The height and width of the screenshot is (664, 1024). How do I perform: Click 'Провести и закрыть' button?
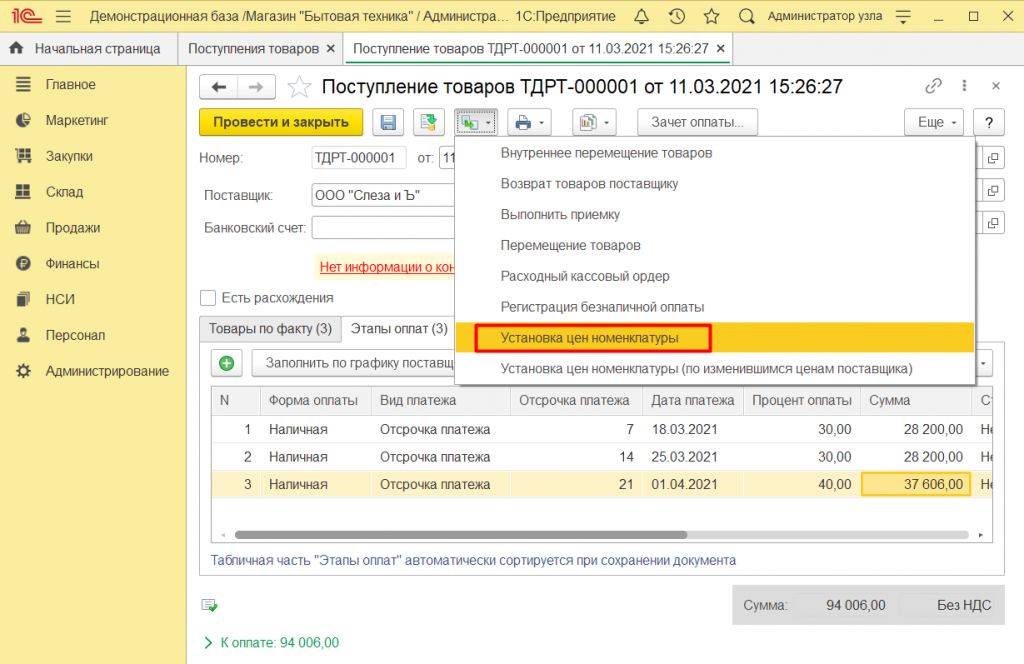[x=280, y=123]
